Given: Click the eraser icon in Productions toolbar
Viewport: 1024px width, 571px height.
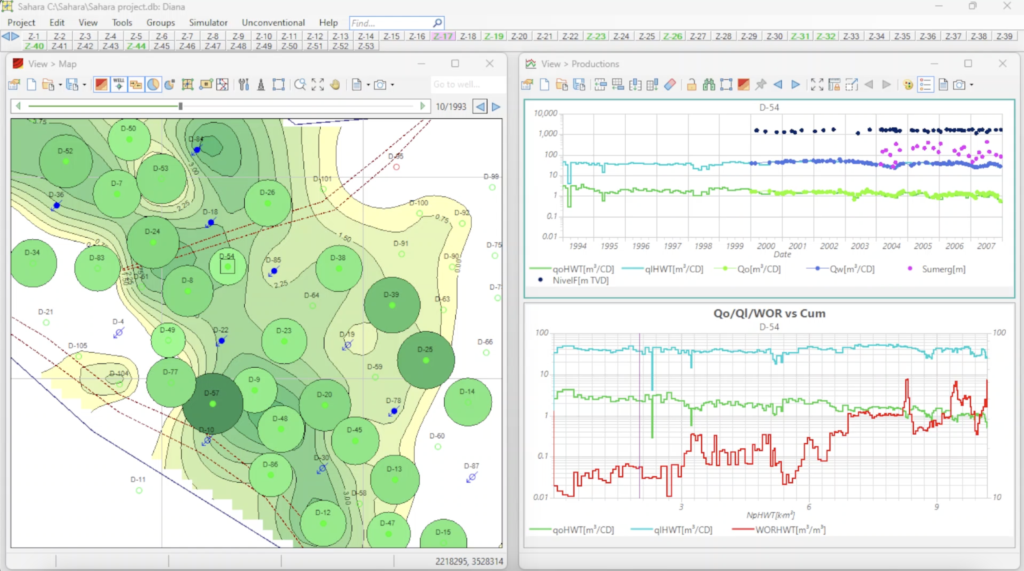Looking at the screenshot, I should click(x=669, y=84).
